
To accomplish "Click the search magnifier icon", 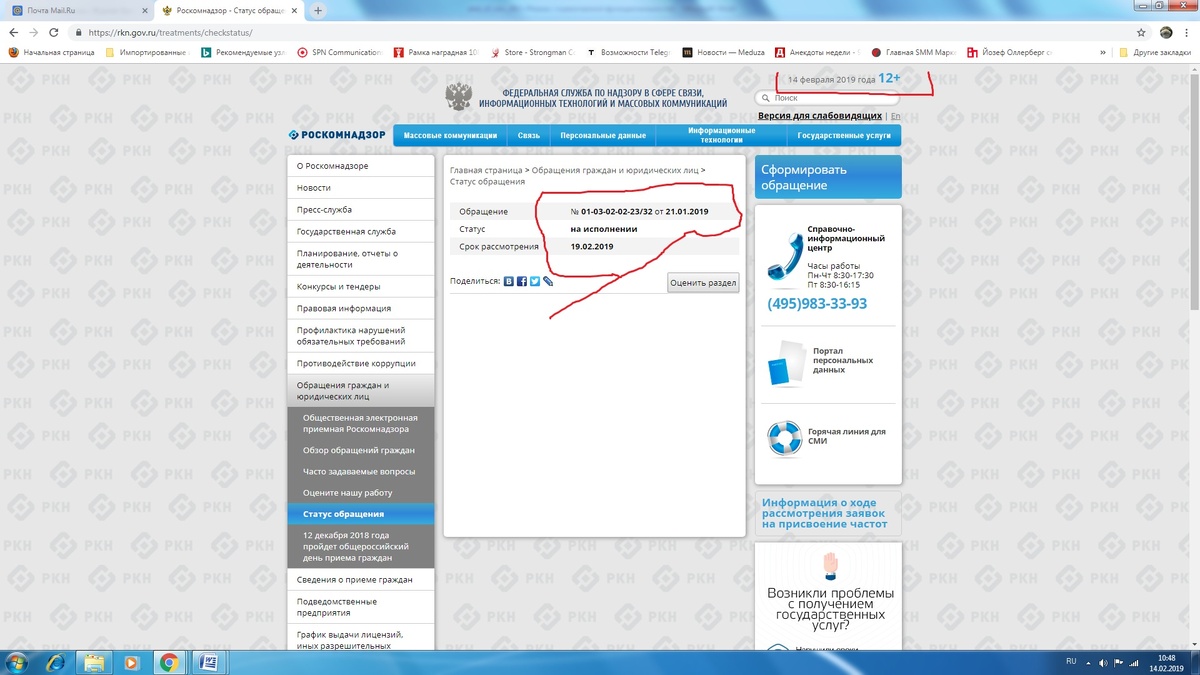I will tap(766, 98).
